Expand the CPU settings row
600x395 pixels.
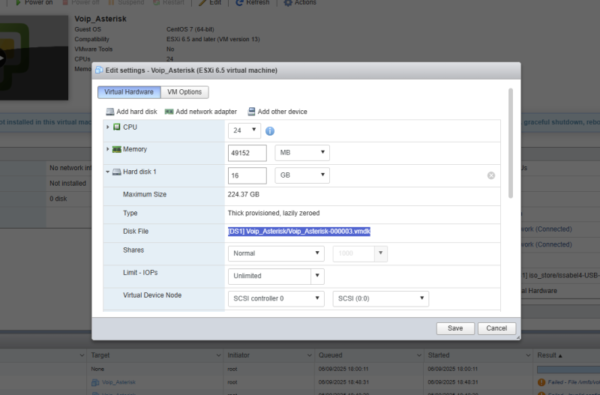(x=108, y=127)
